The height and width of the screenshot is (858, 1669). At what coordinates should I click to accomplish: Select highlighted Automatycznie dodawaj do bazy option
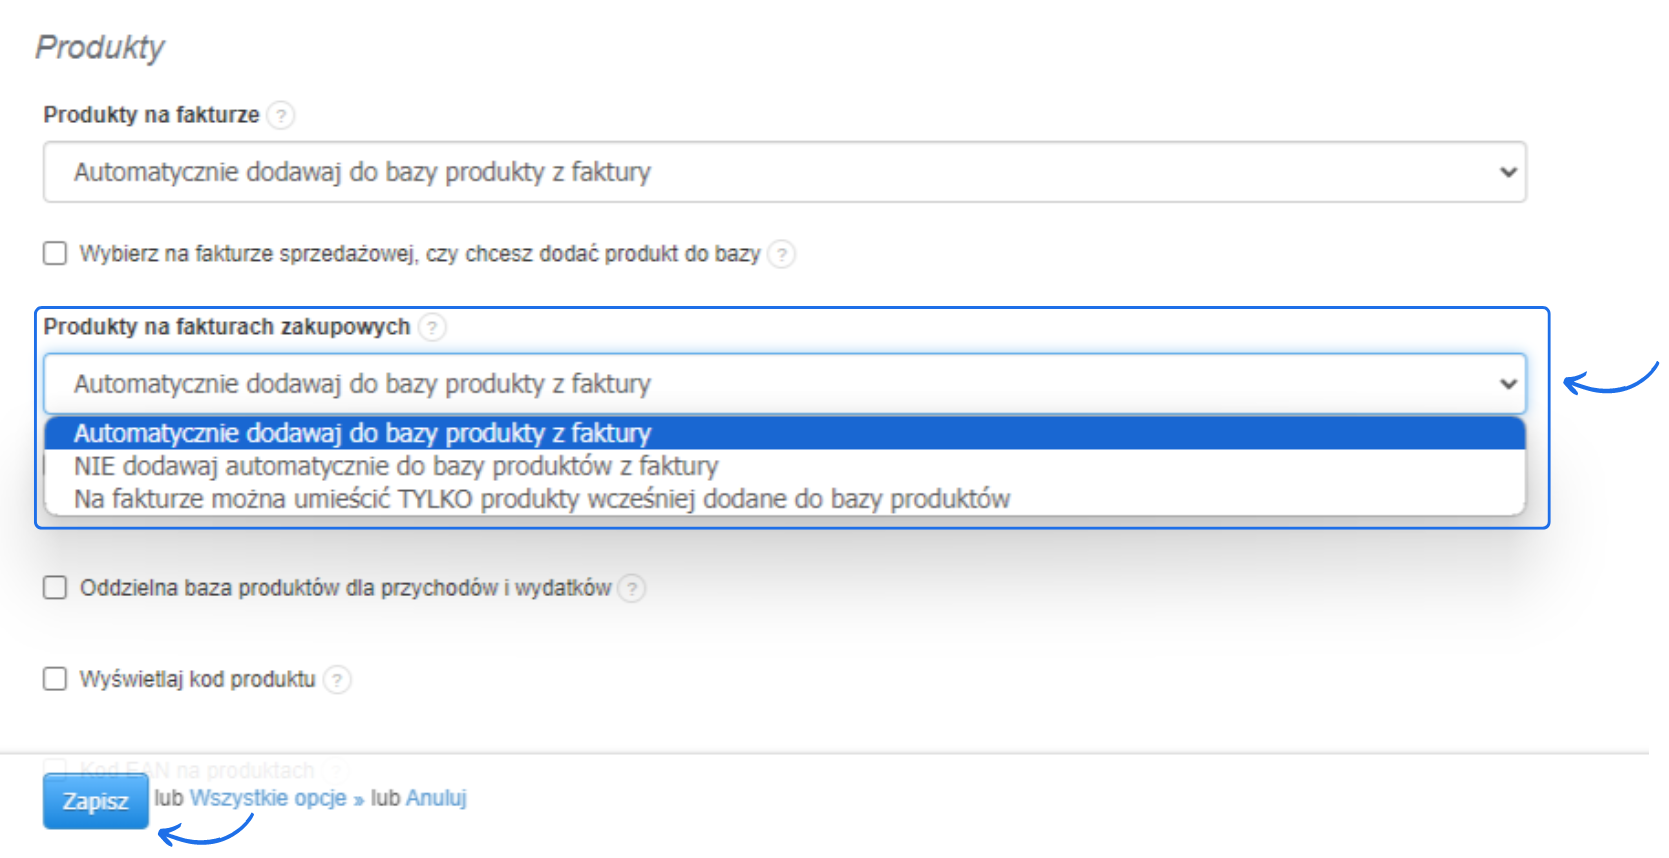362,433
